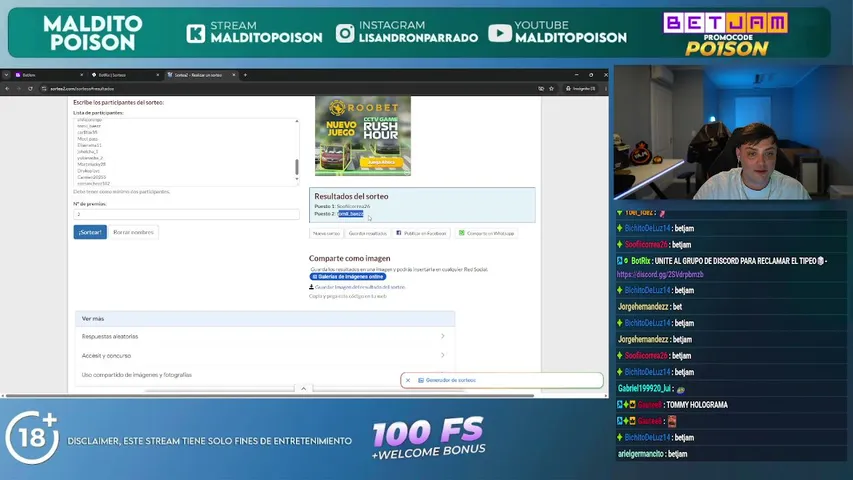Close the BotRix Sorteos tab
The height and width of the screenshot is (480, 853).
click(x=158, y=75)
